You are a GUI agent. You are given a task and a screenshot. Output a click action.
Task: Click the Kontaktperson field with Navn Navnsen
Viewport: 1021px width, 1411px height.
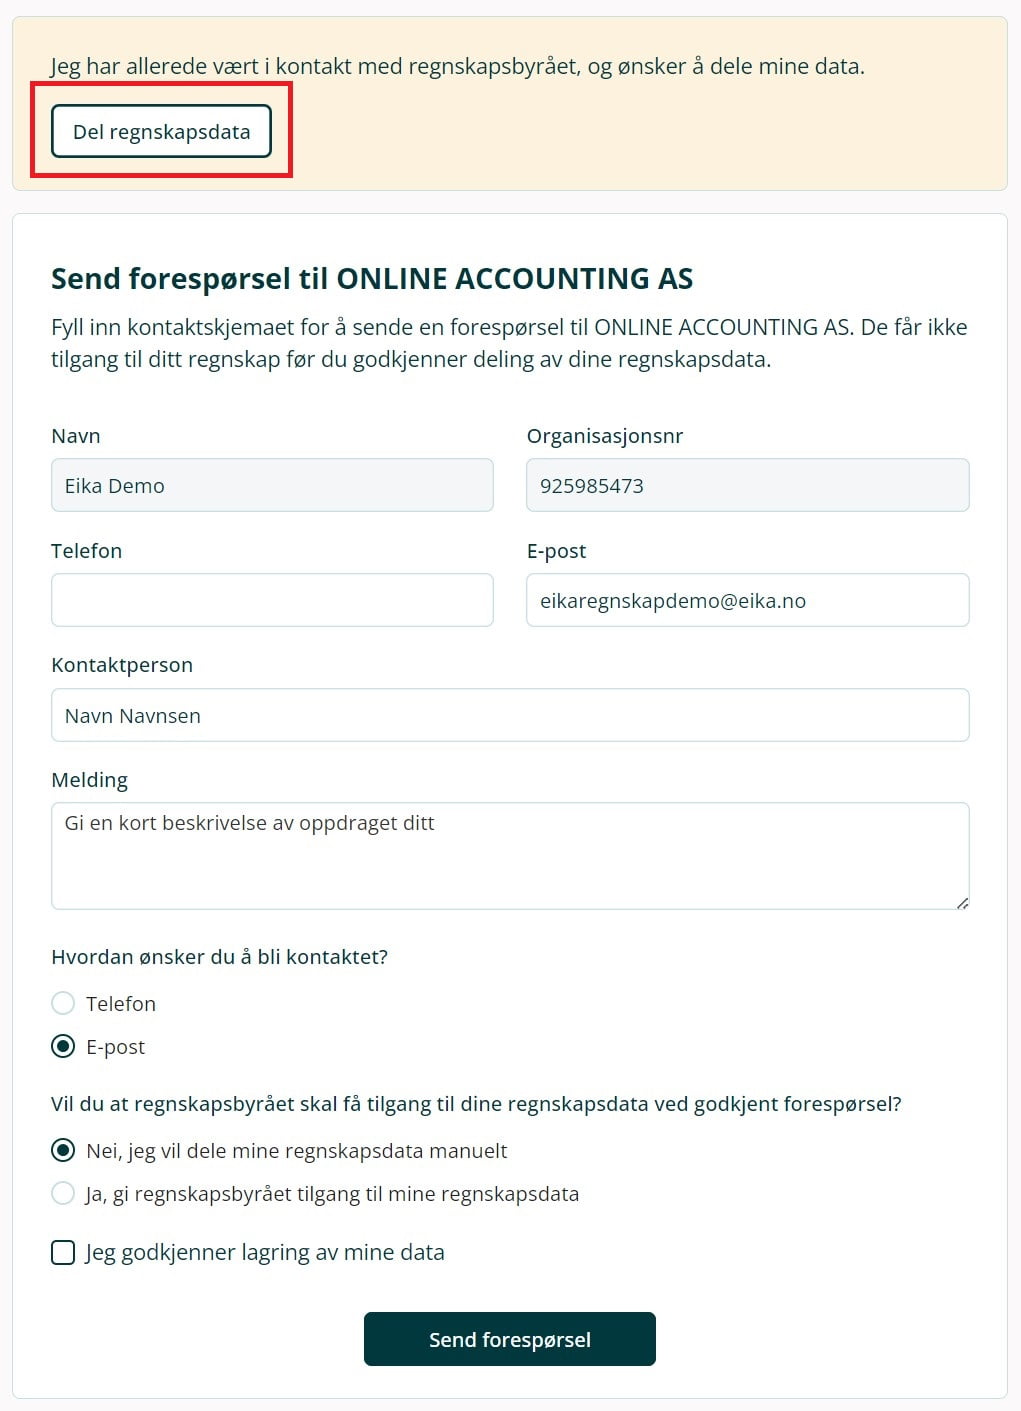pos(510,715)
